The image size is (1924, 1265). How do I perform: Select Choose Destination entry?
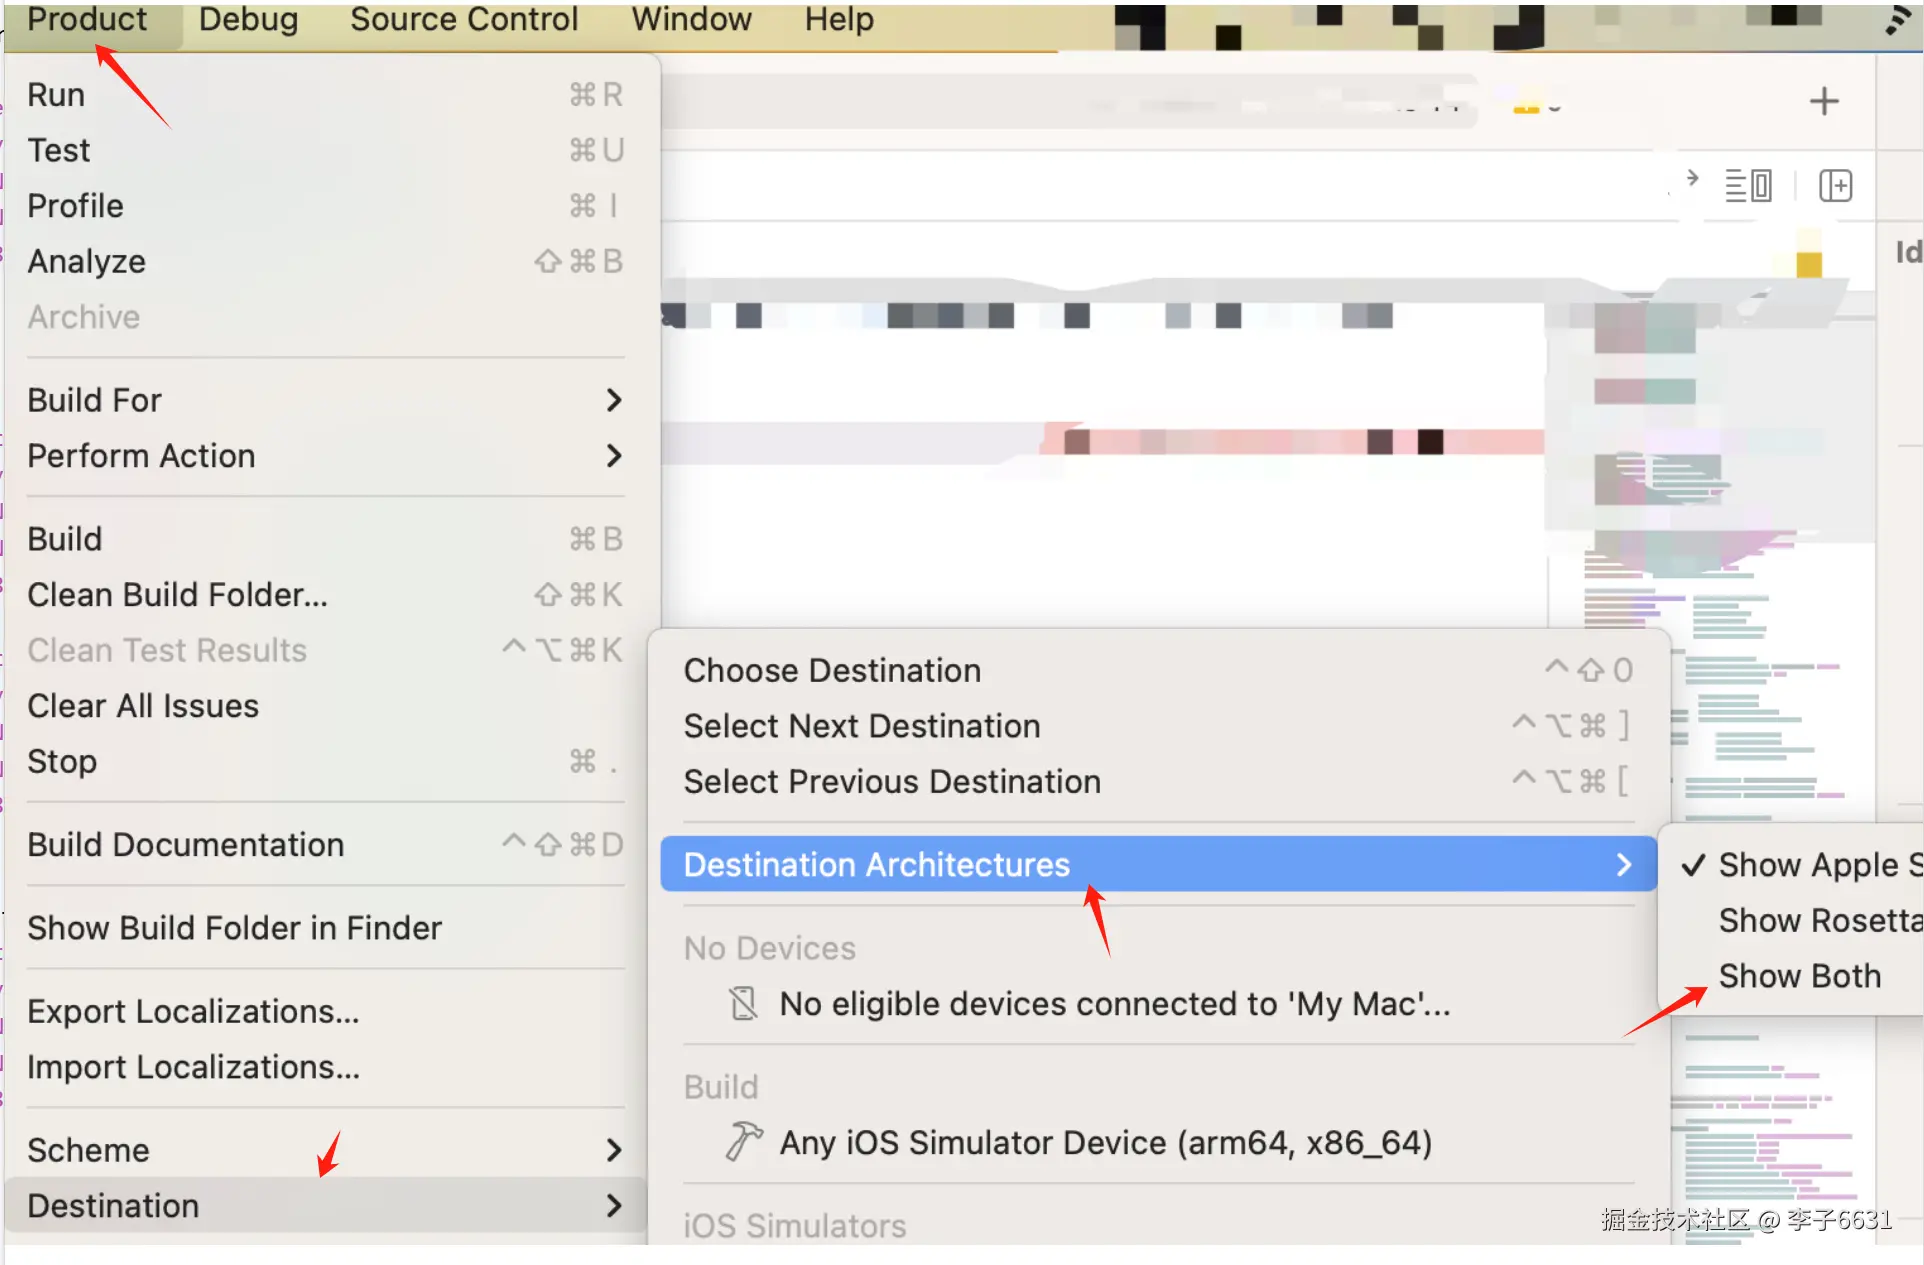coord(832,670)
